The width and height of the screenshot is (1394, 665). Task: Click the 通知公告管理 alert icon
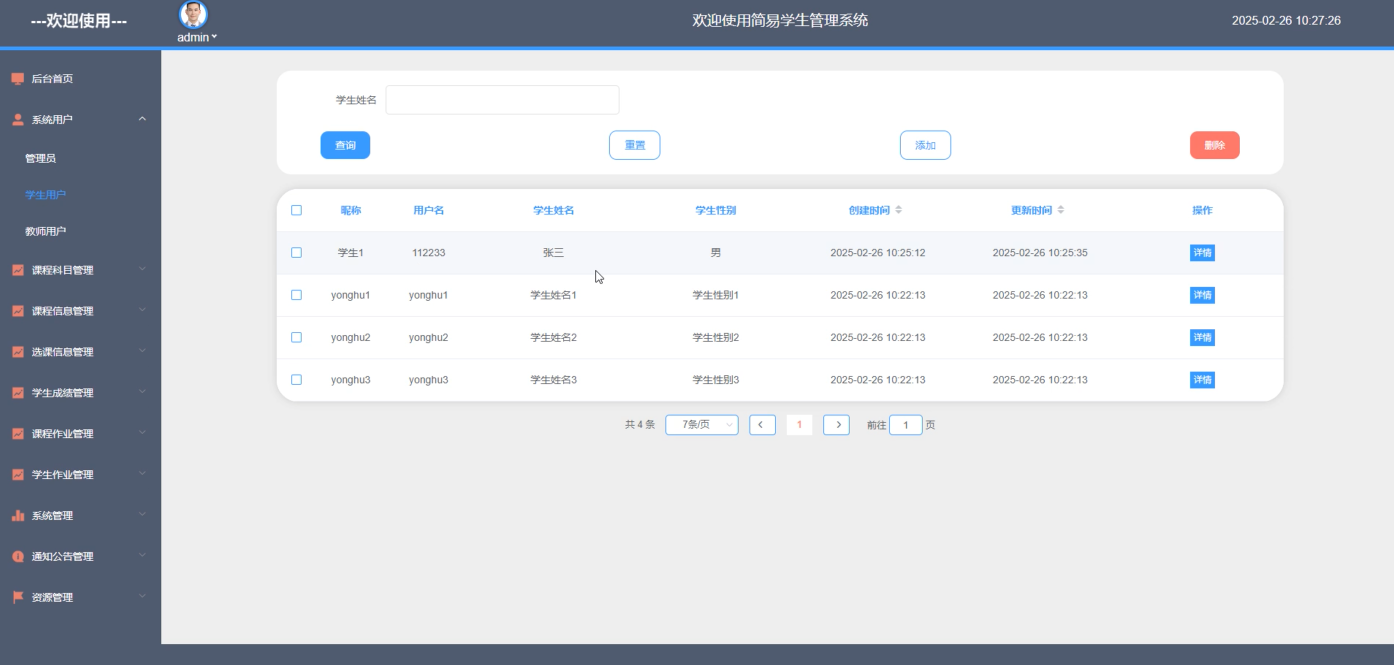[17, 557]
